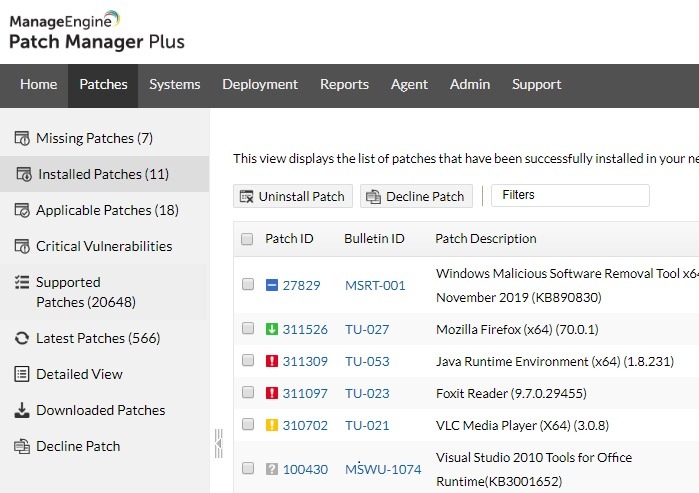The image size is (699, 493).
Task: Click the gray question icon for patch 100430
Action: click(x=272, y=469)
